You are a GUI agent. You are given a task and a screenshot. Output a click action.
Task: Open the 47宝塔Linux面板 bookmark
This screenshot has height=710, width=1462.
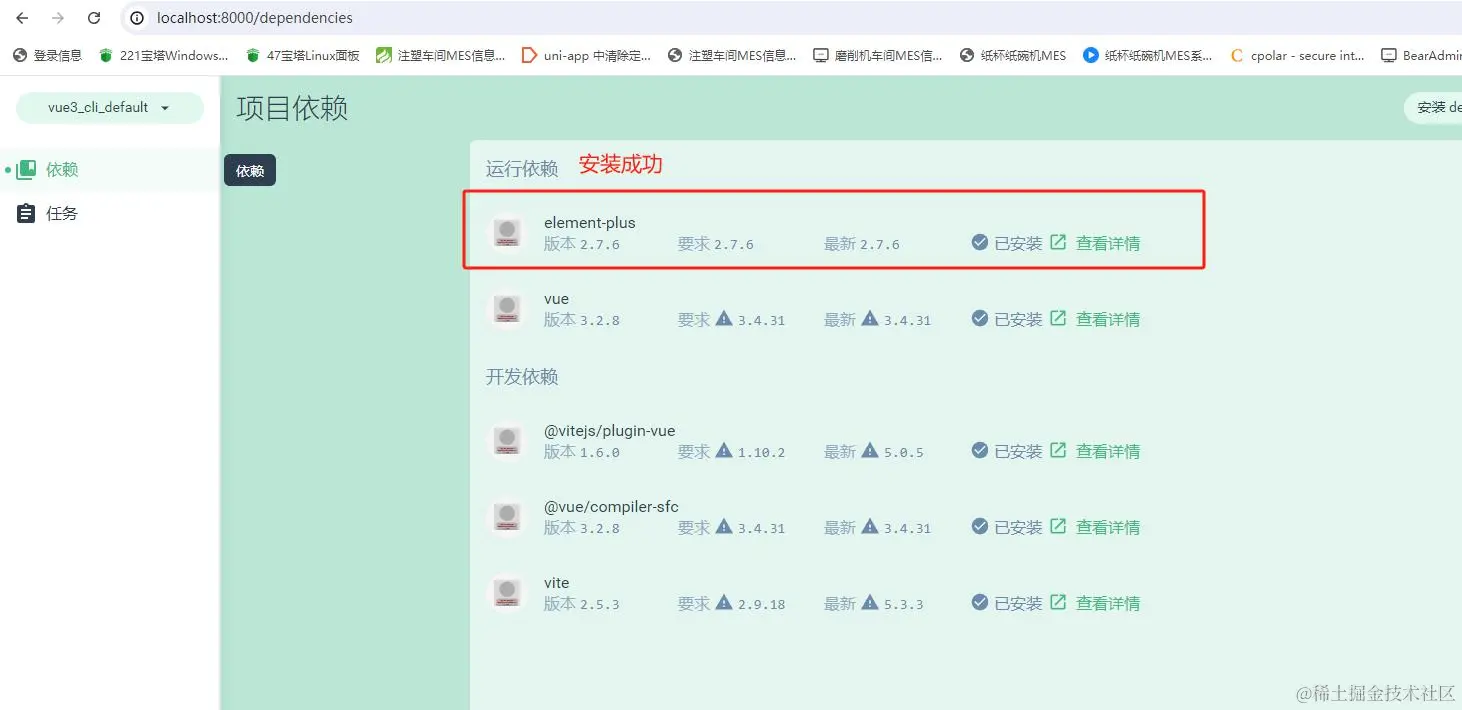(x=303, y=56)
